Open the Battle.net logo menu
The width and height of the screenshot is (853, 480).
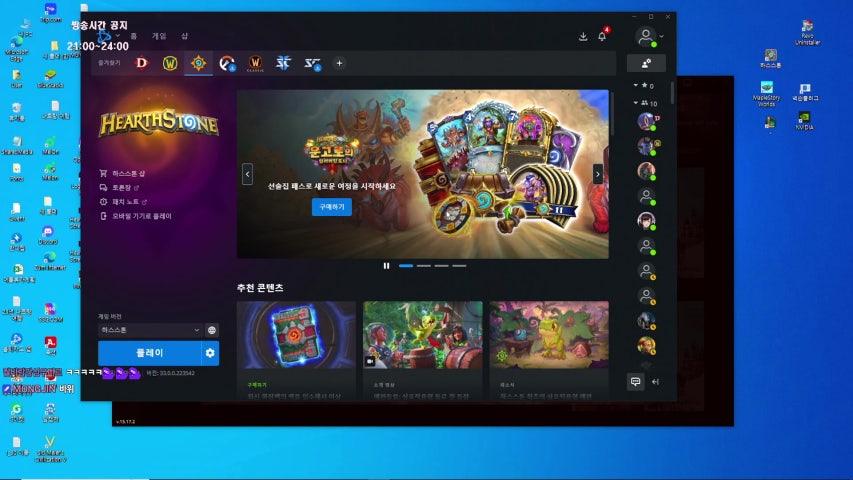tap(104, 36)
